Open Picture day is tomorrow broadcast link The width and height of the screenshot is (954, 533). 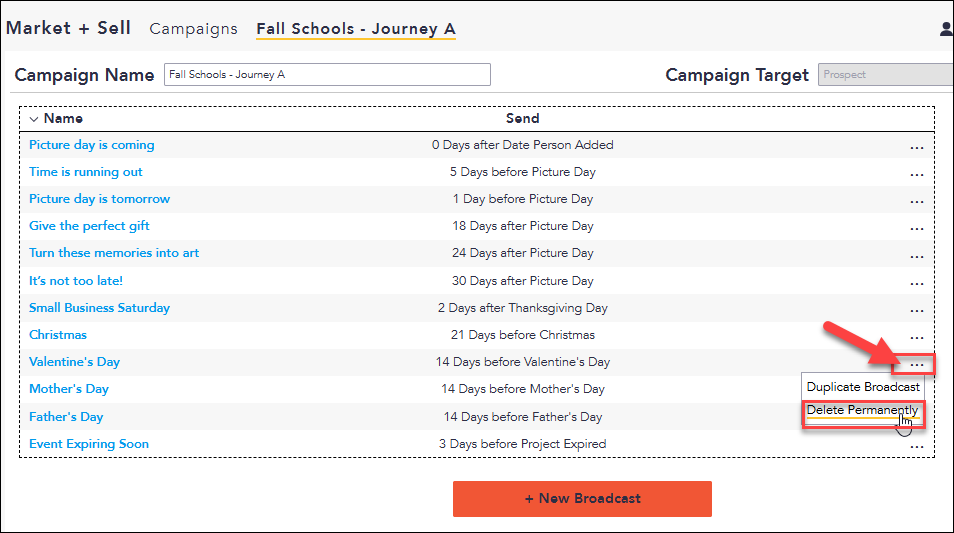(x=100, y=199)
